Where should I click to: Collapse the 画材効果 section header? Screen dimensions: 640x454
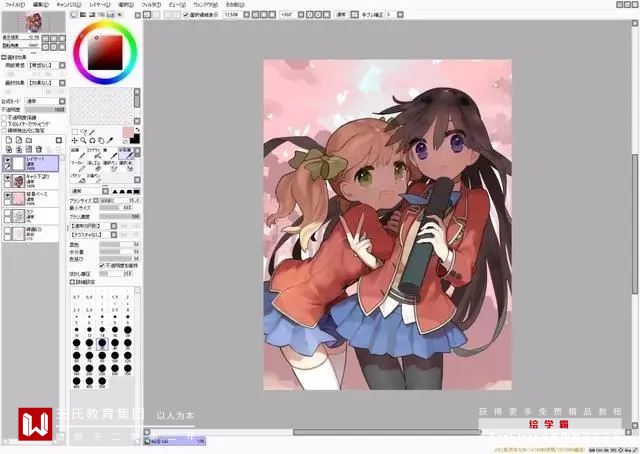[x=4, y=57]
